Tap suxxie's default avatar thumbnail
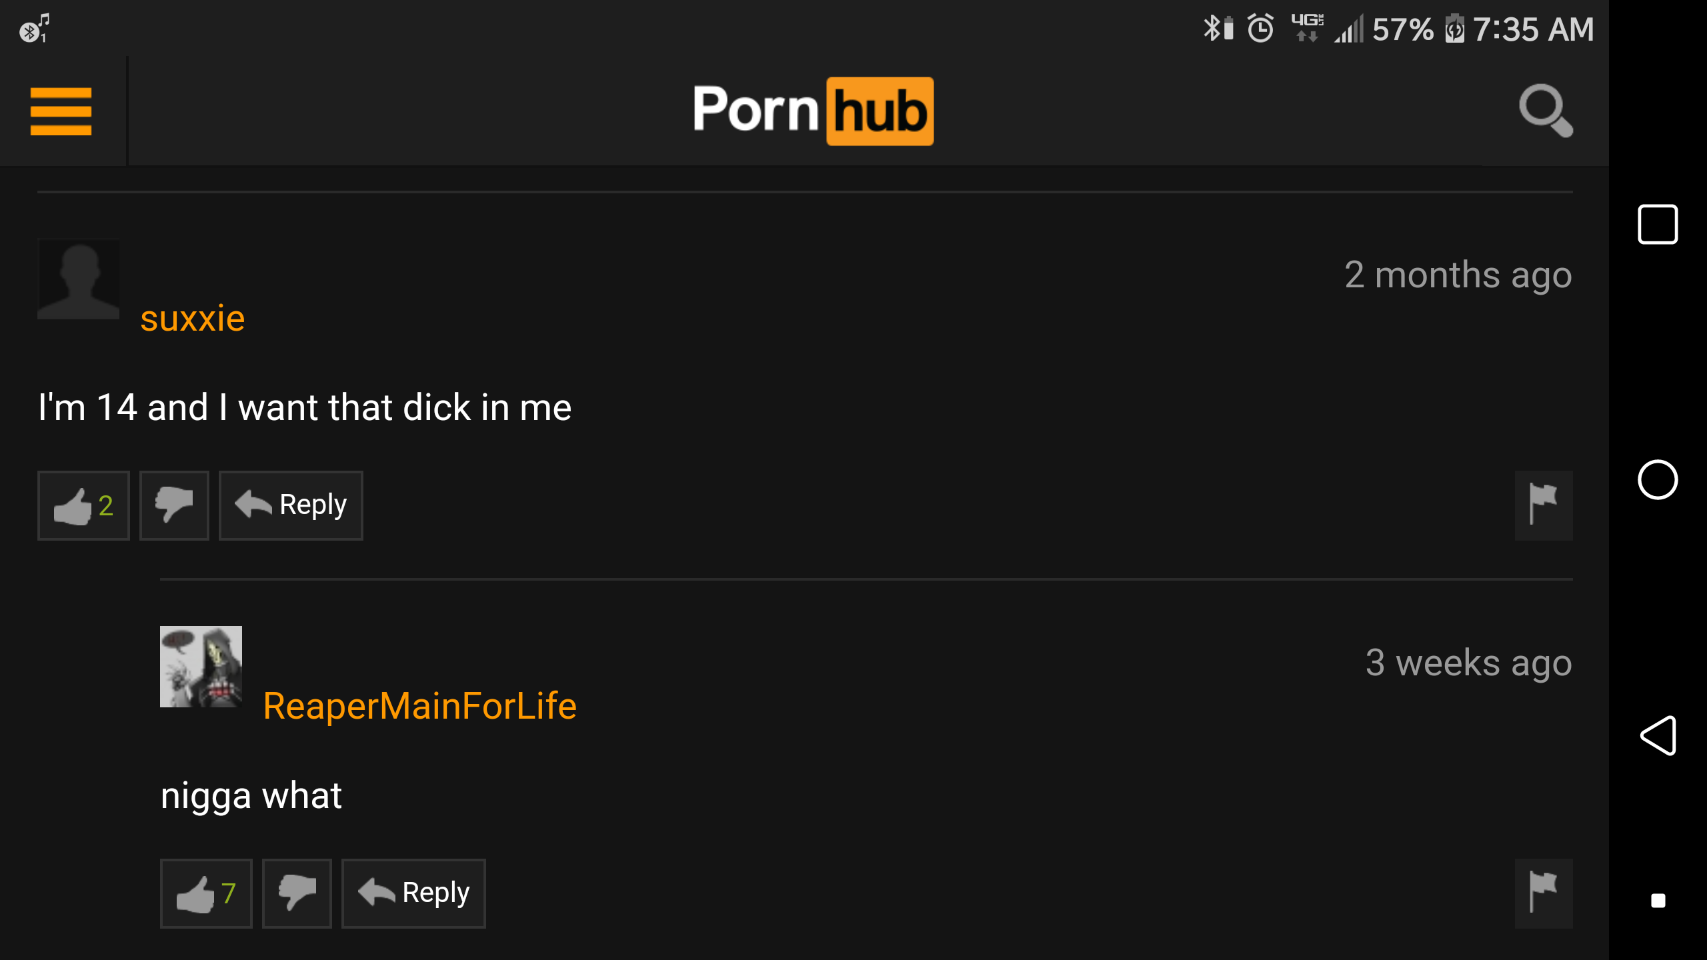Image resolution: width=1707 pixels, height=960 pixels. coord(78,279)
